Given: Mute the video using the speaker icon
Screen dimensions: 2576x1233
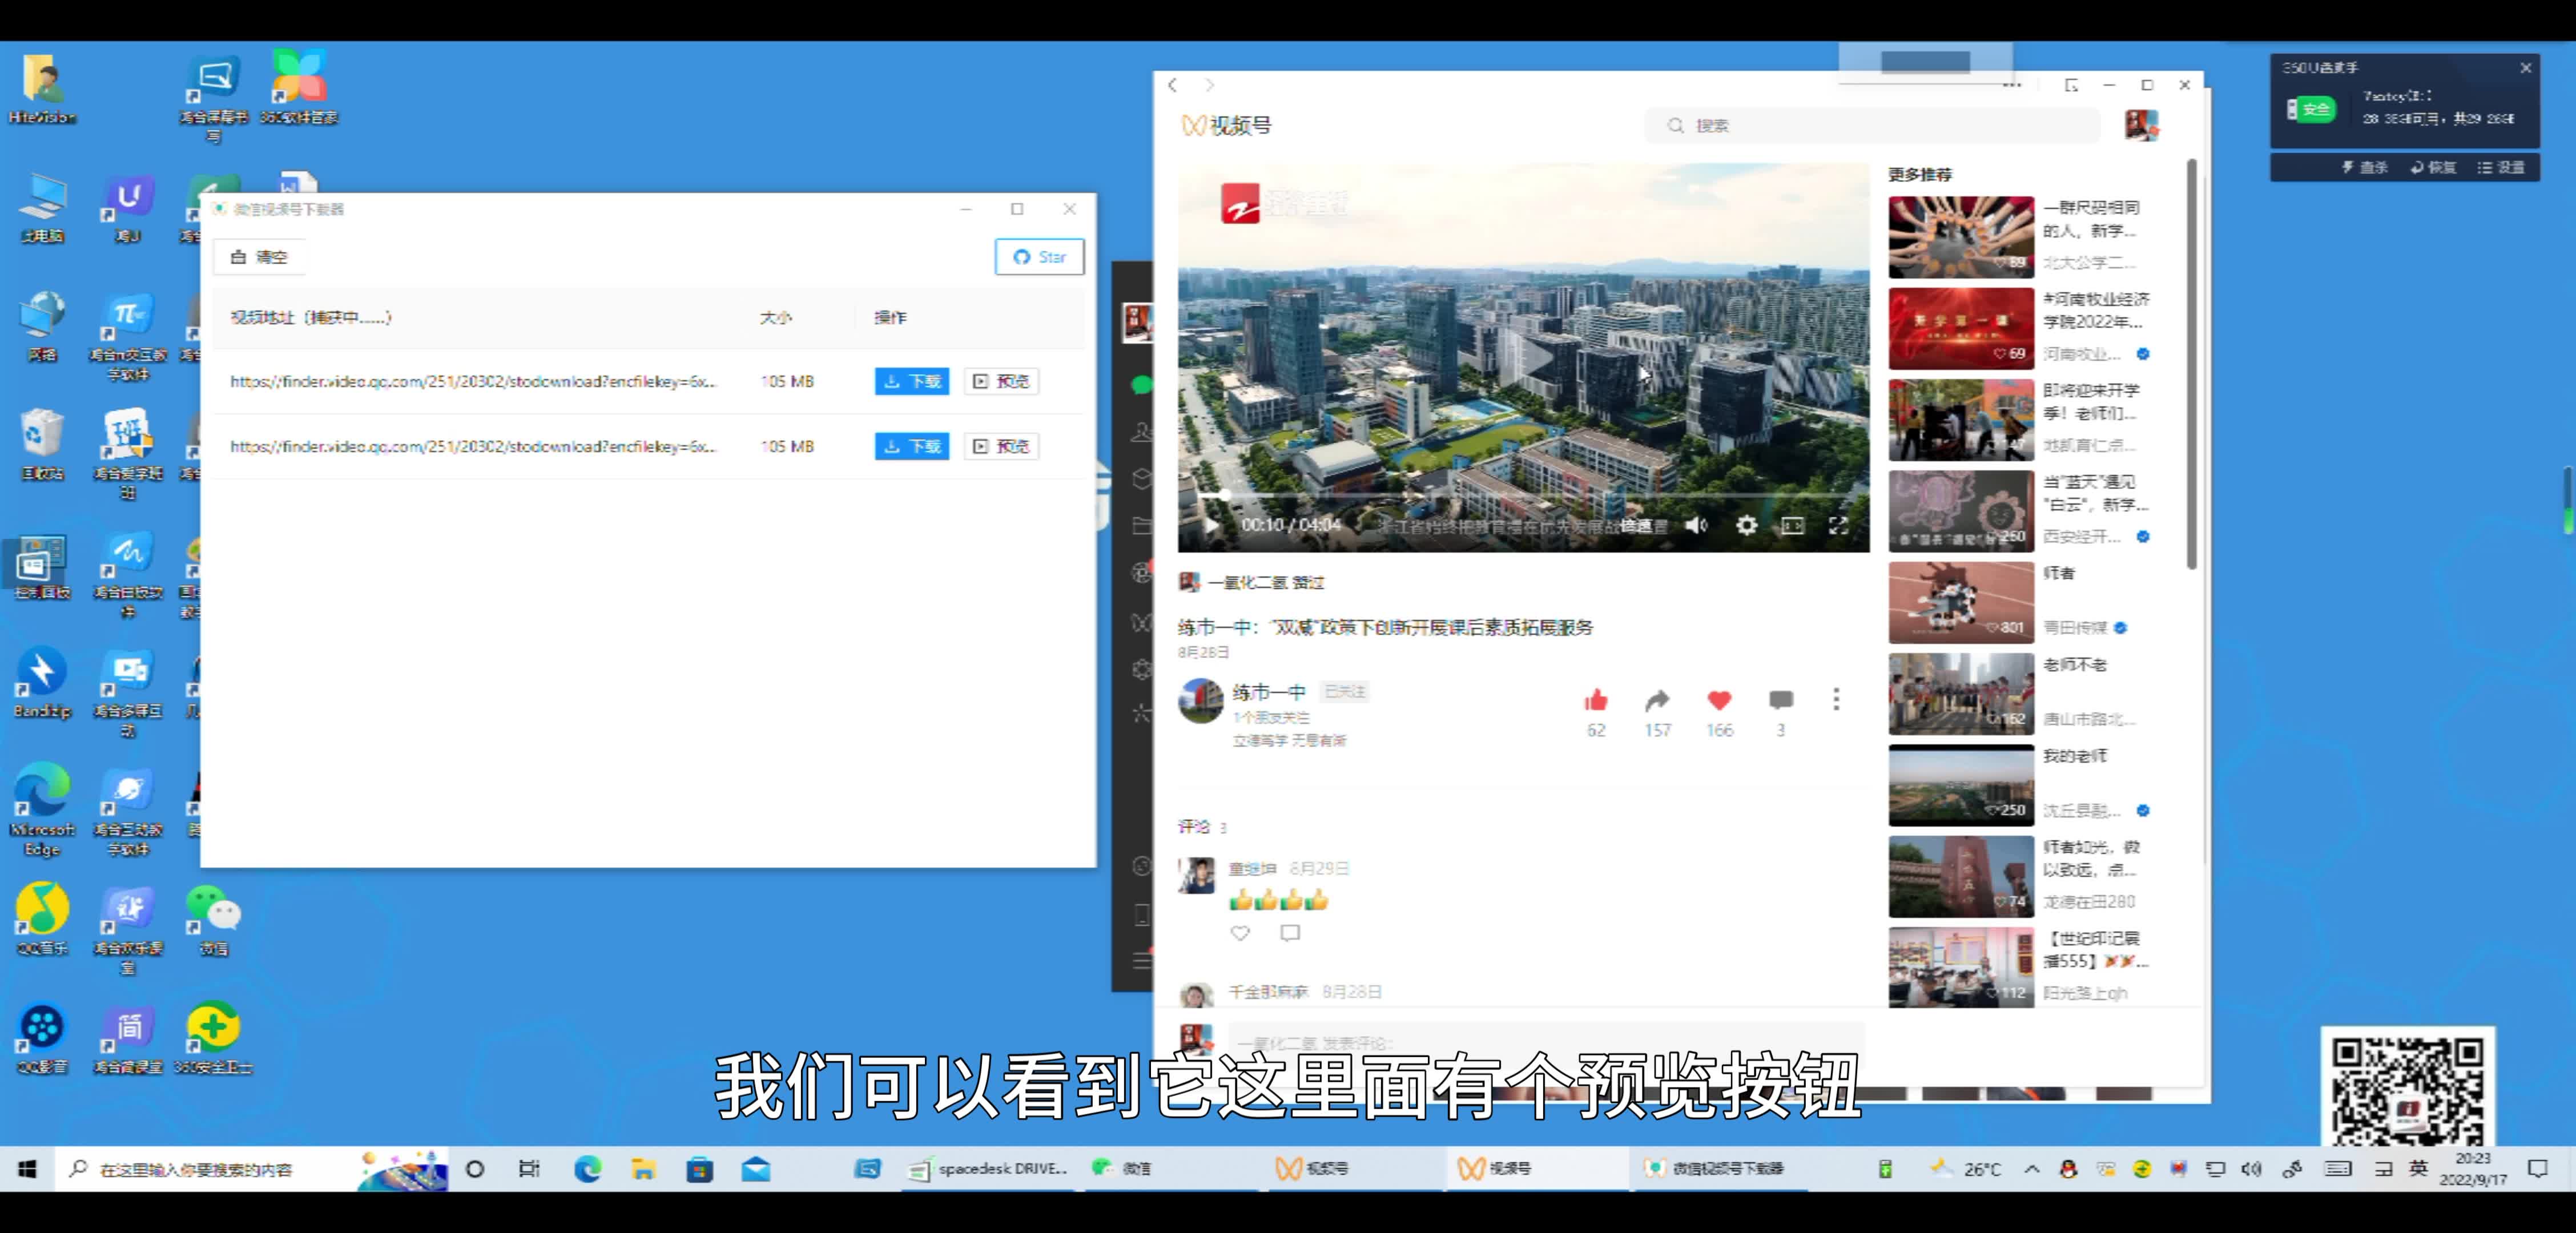Looking at the screenshot, I should [x=1696, y=525].
